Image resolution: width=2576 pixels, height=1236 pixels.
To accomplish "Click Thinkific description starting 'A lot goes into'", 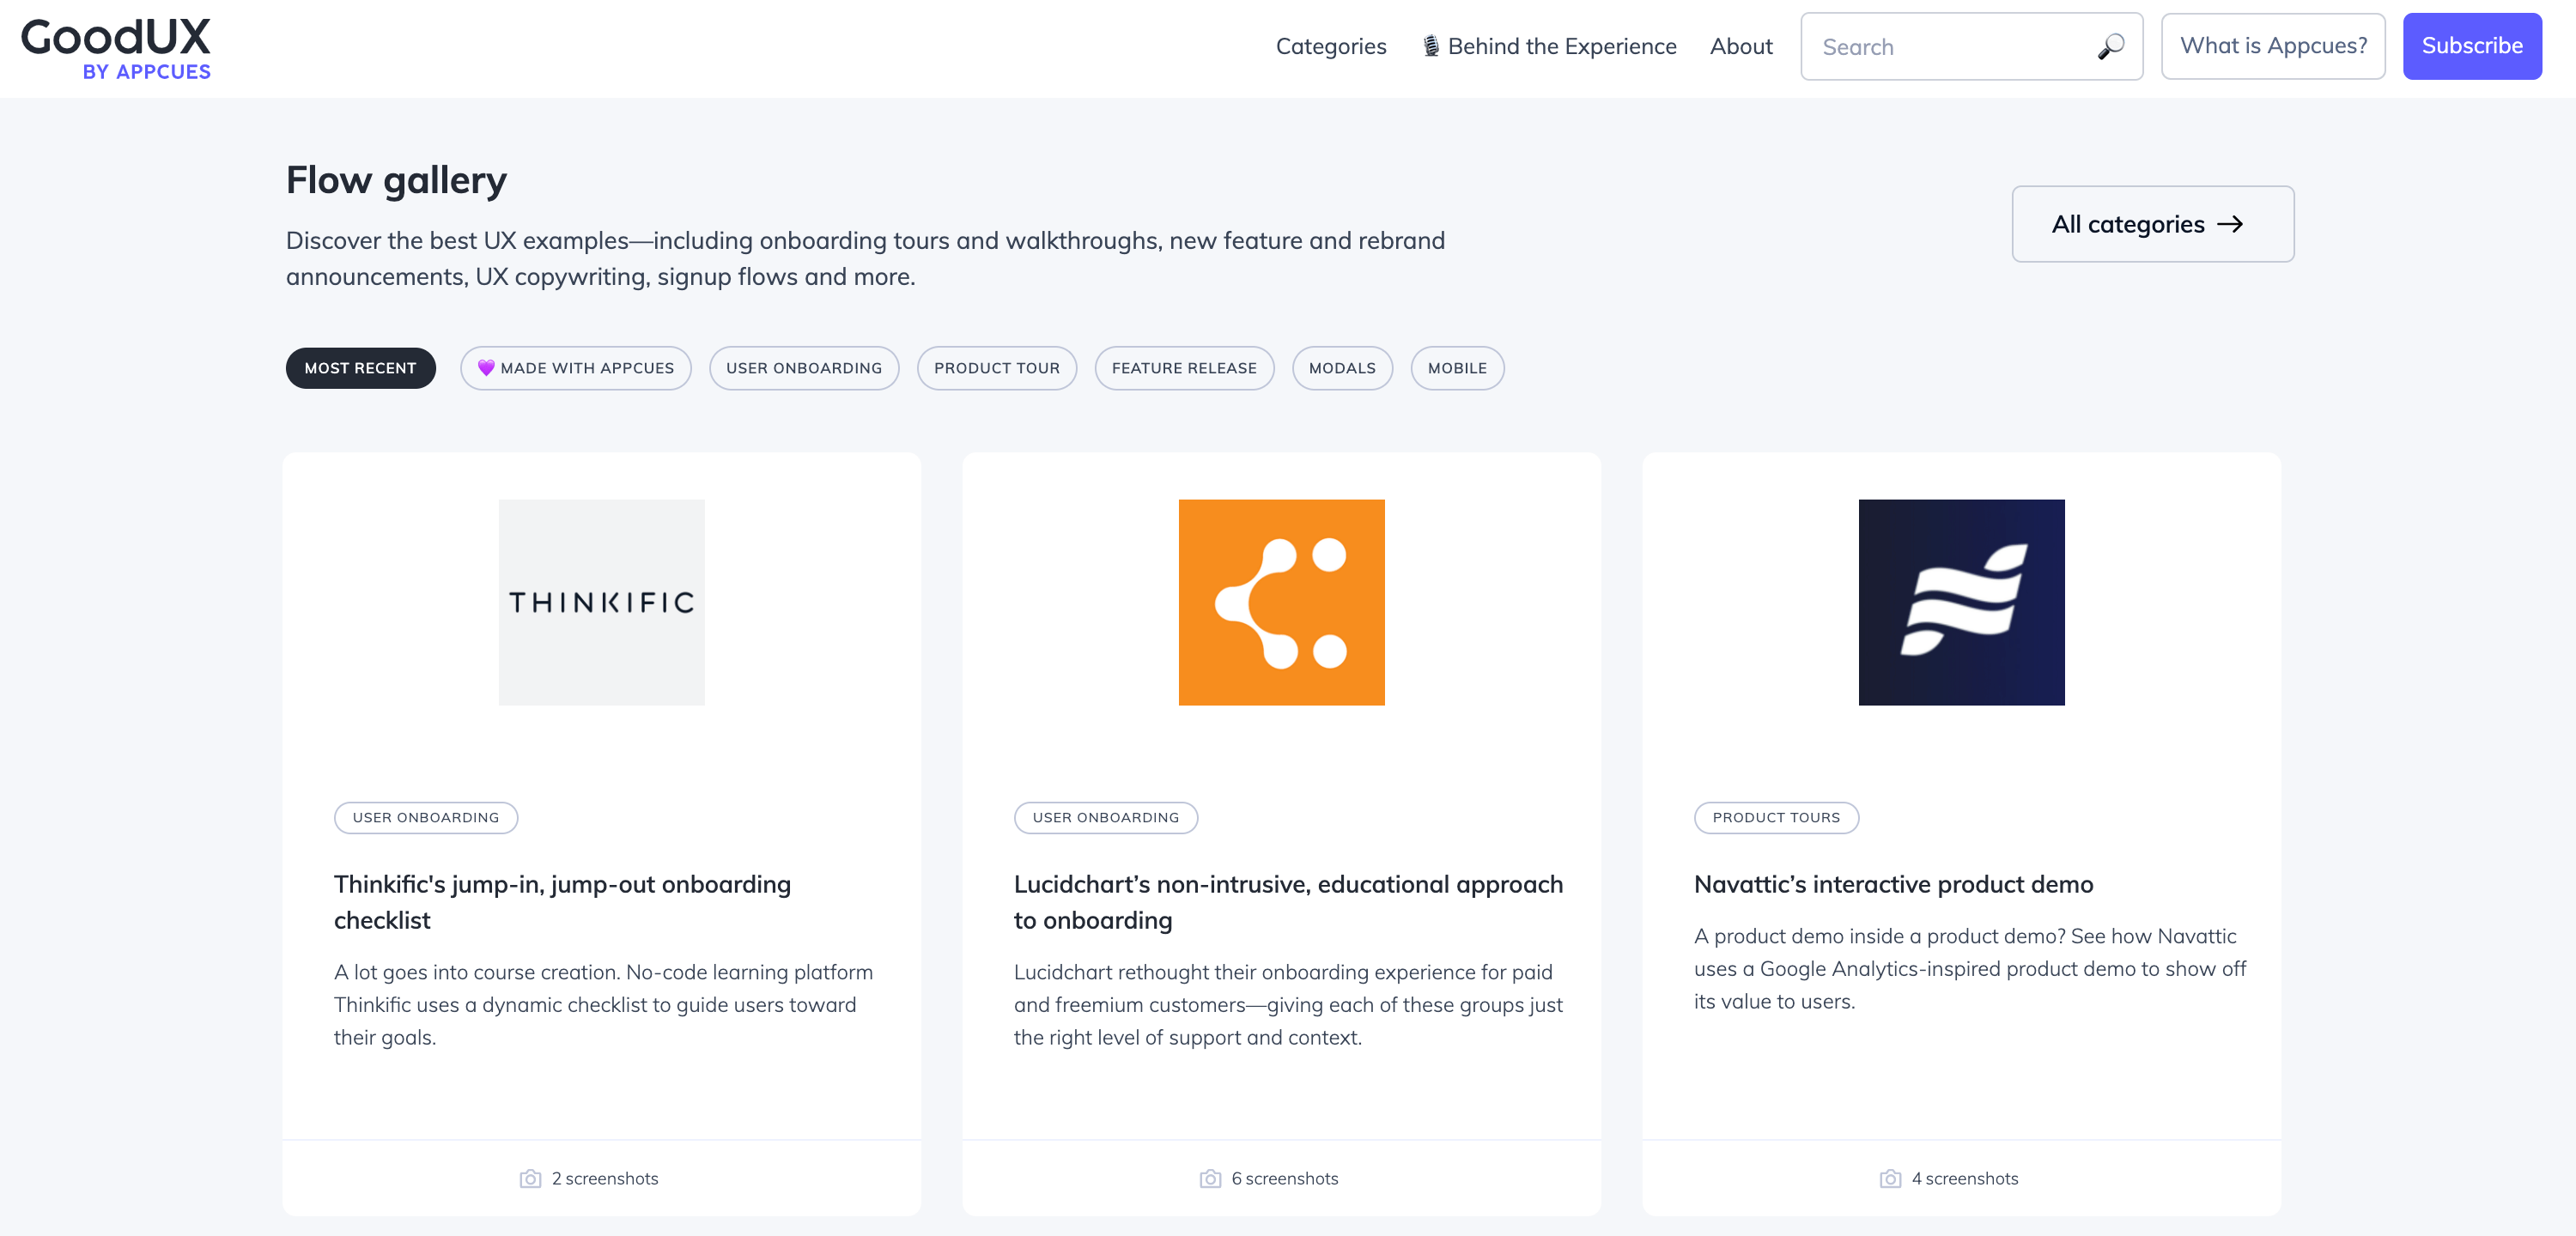I will coord(604,1005).
